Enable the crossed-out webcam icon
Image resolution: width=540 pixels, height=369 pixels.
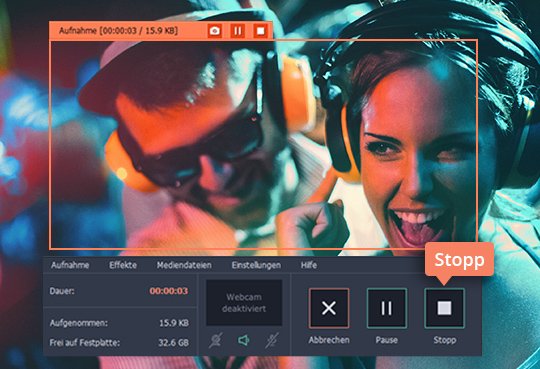pos(216,340)
